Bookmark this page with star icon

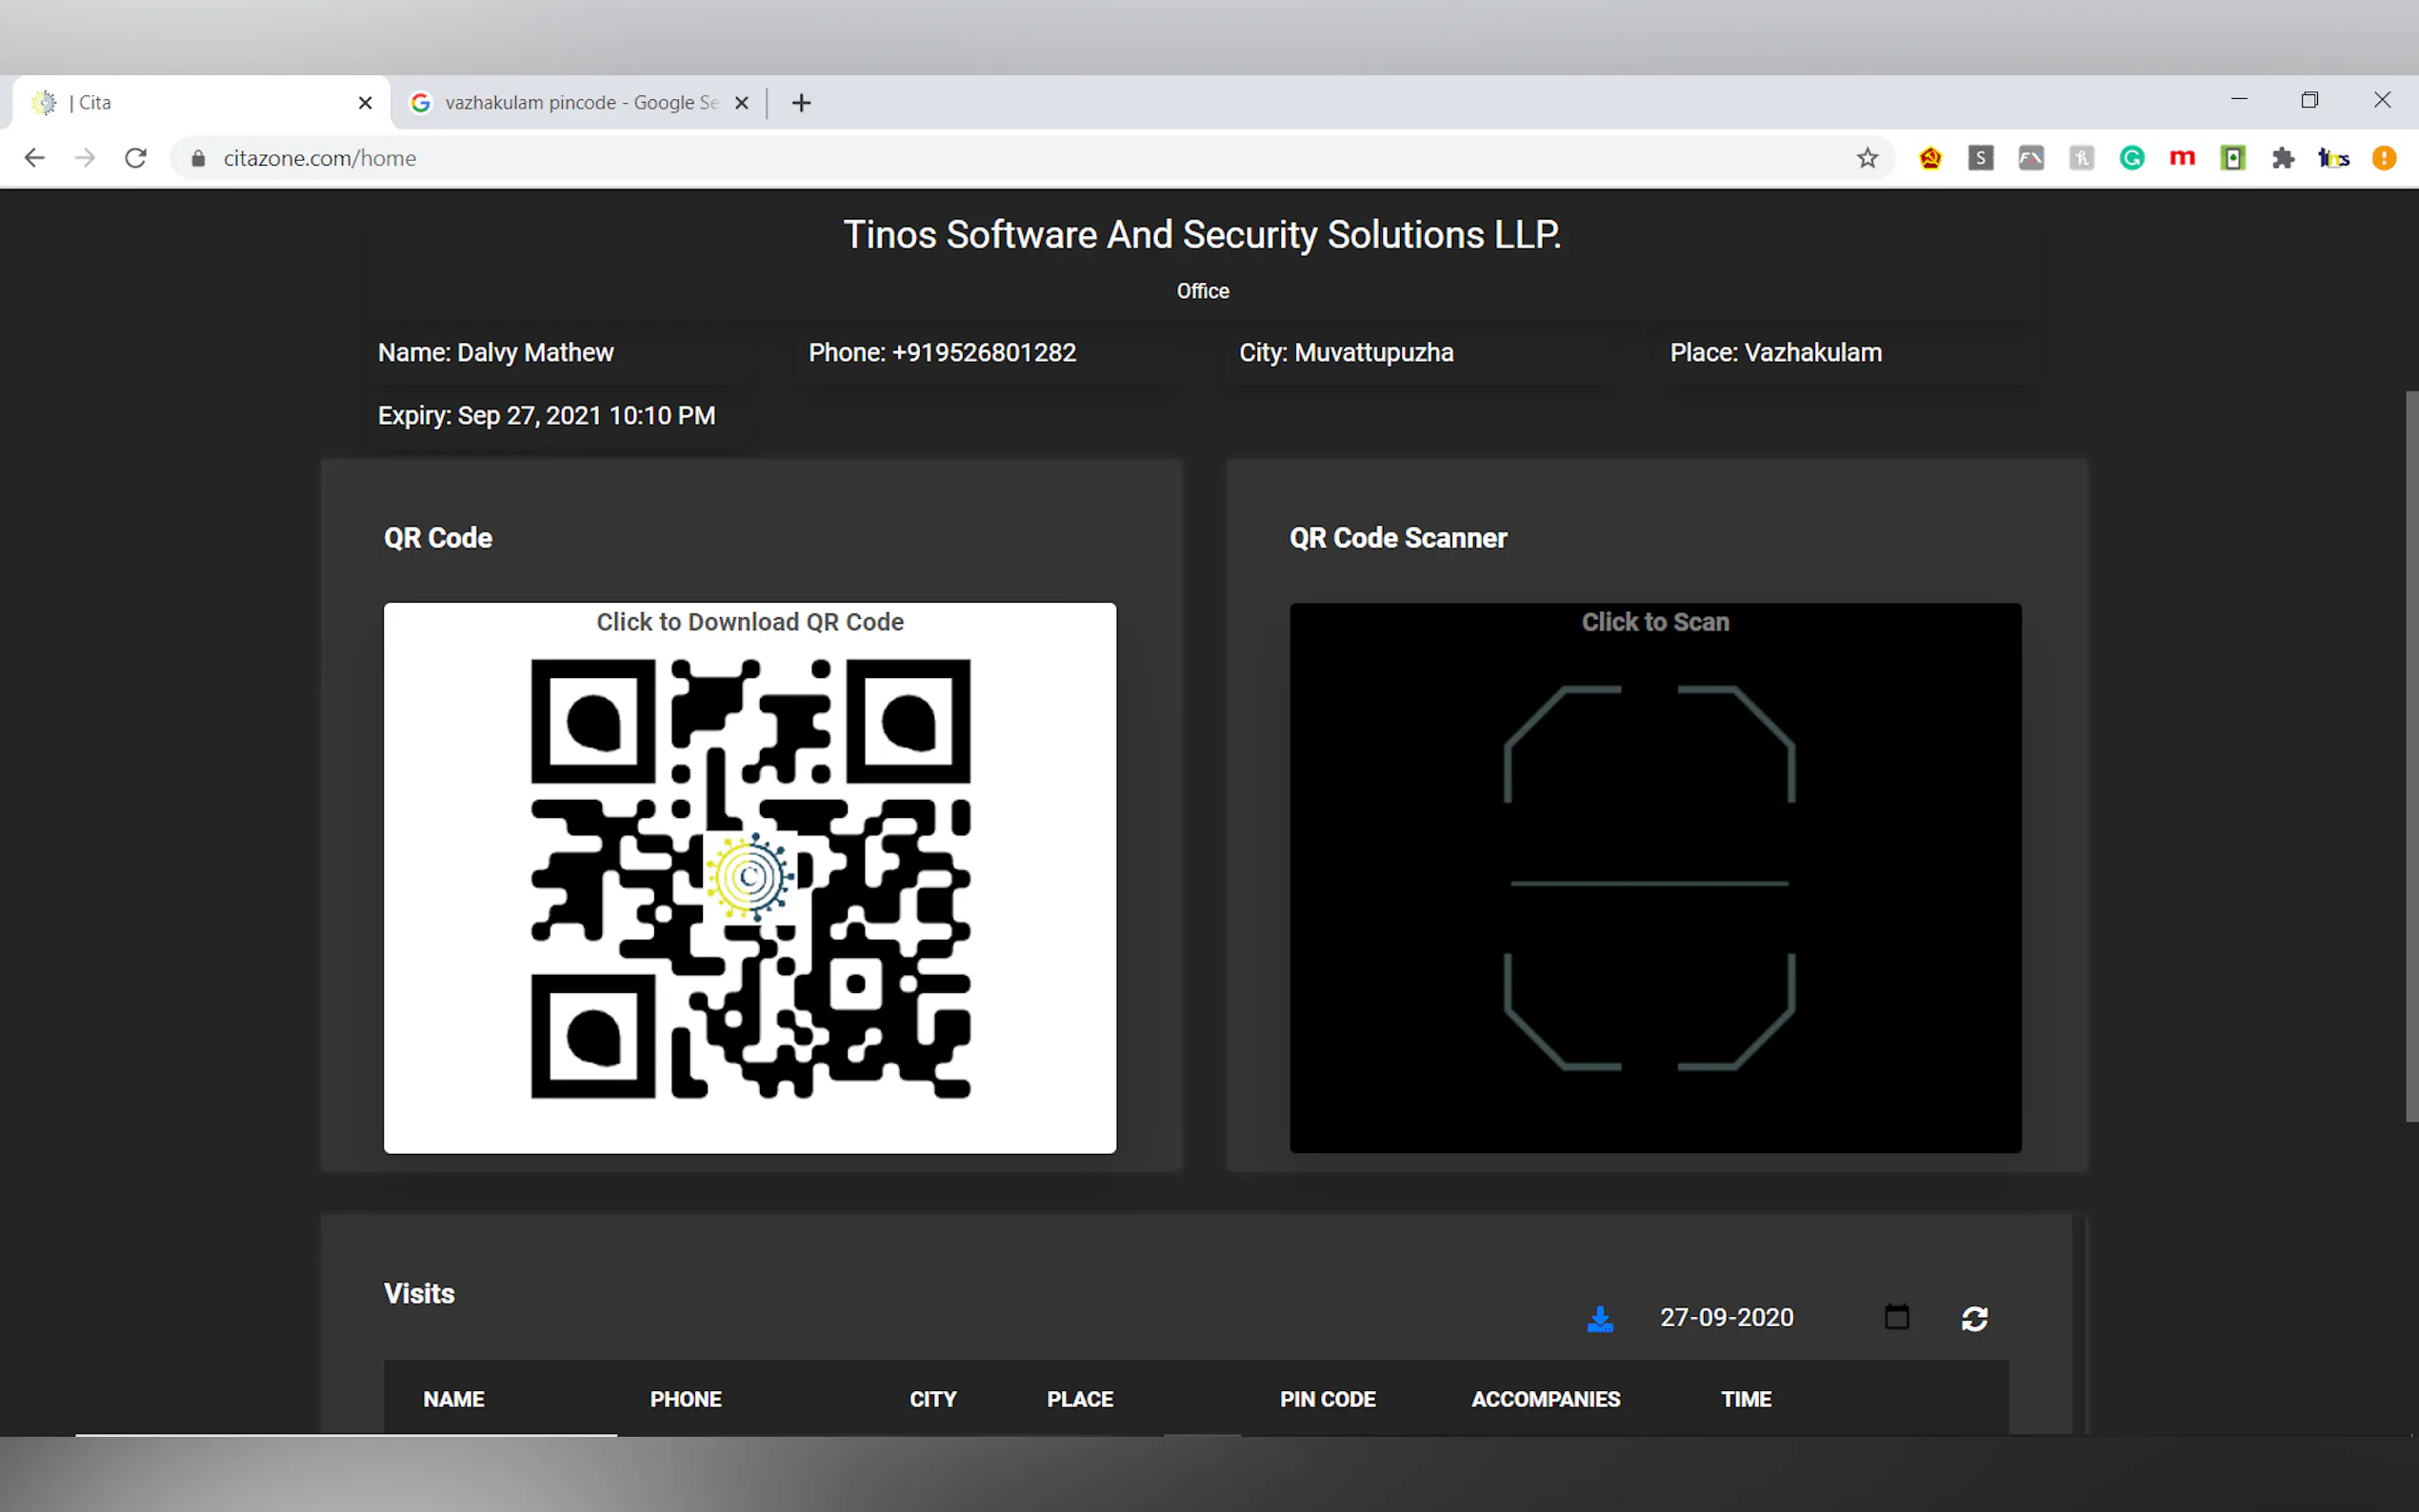pyautogui.click(x=1867, y=158)
